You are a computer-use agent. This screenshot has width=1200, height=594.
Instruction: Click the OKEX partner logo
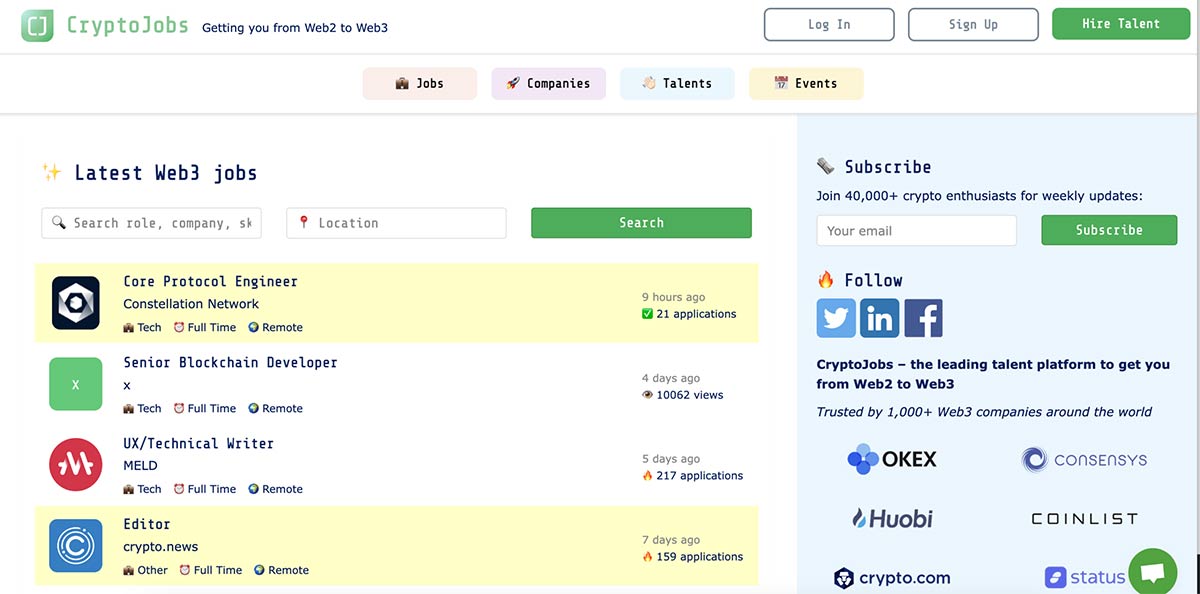(892, 459)
